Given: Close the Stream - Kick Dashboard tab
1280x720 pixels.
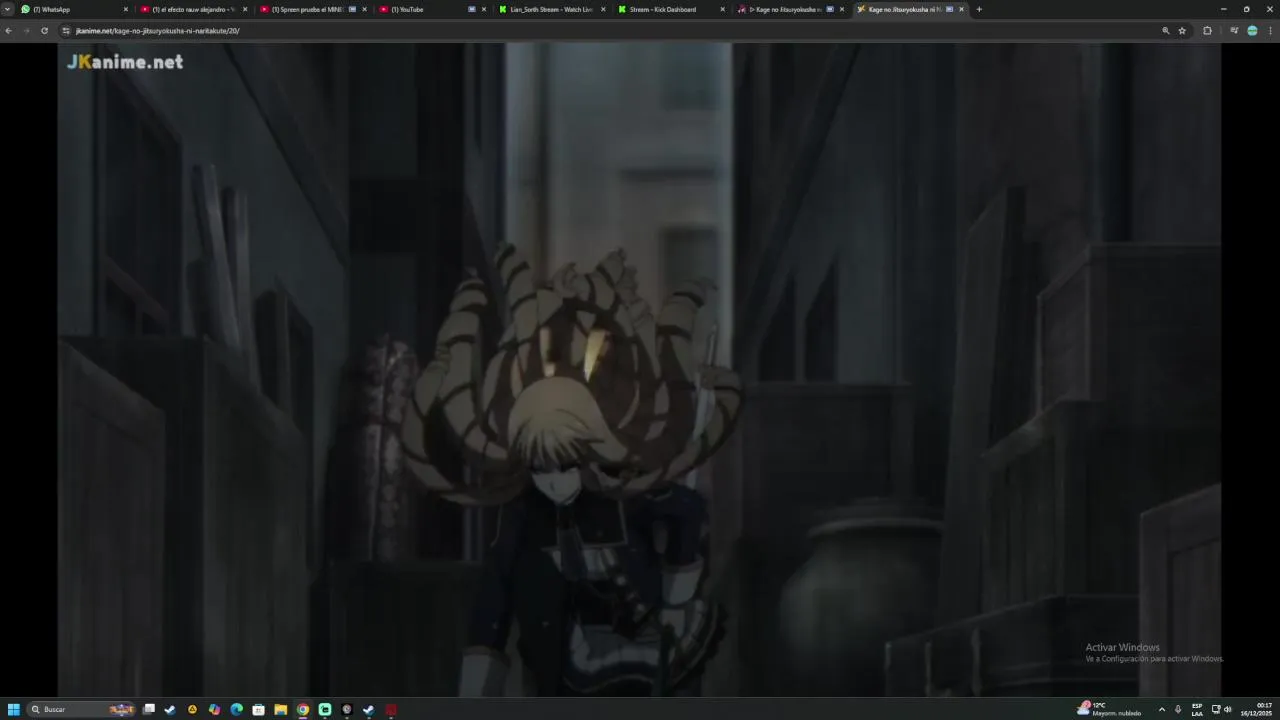Looking at the screenshot, I should point(722,9).
